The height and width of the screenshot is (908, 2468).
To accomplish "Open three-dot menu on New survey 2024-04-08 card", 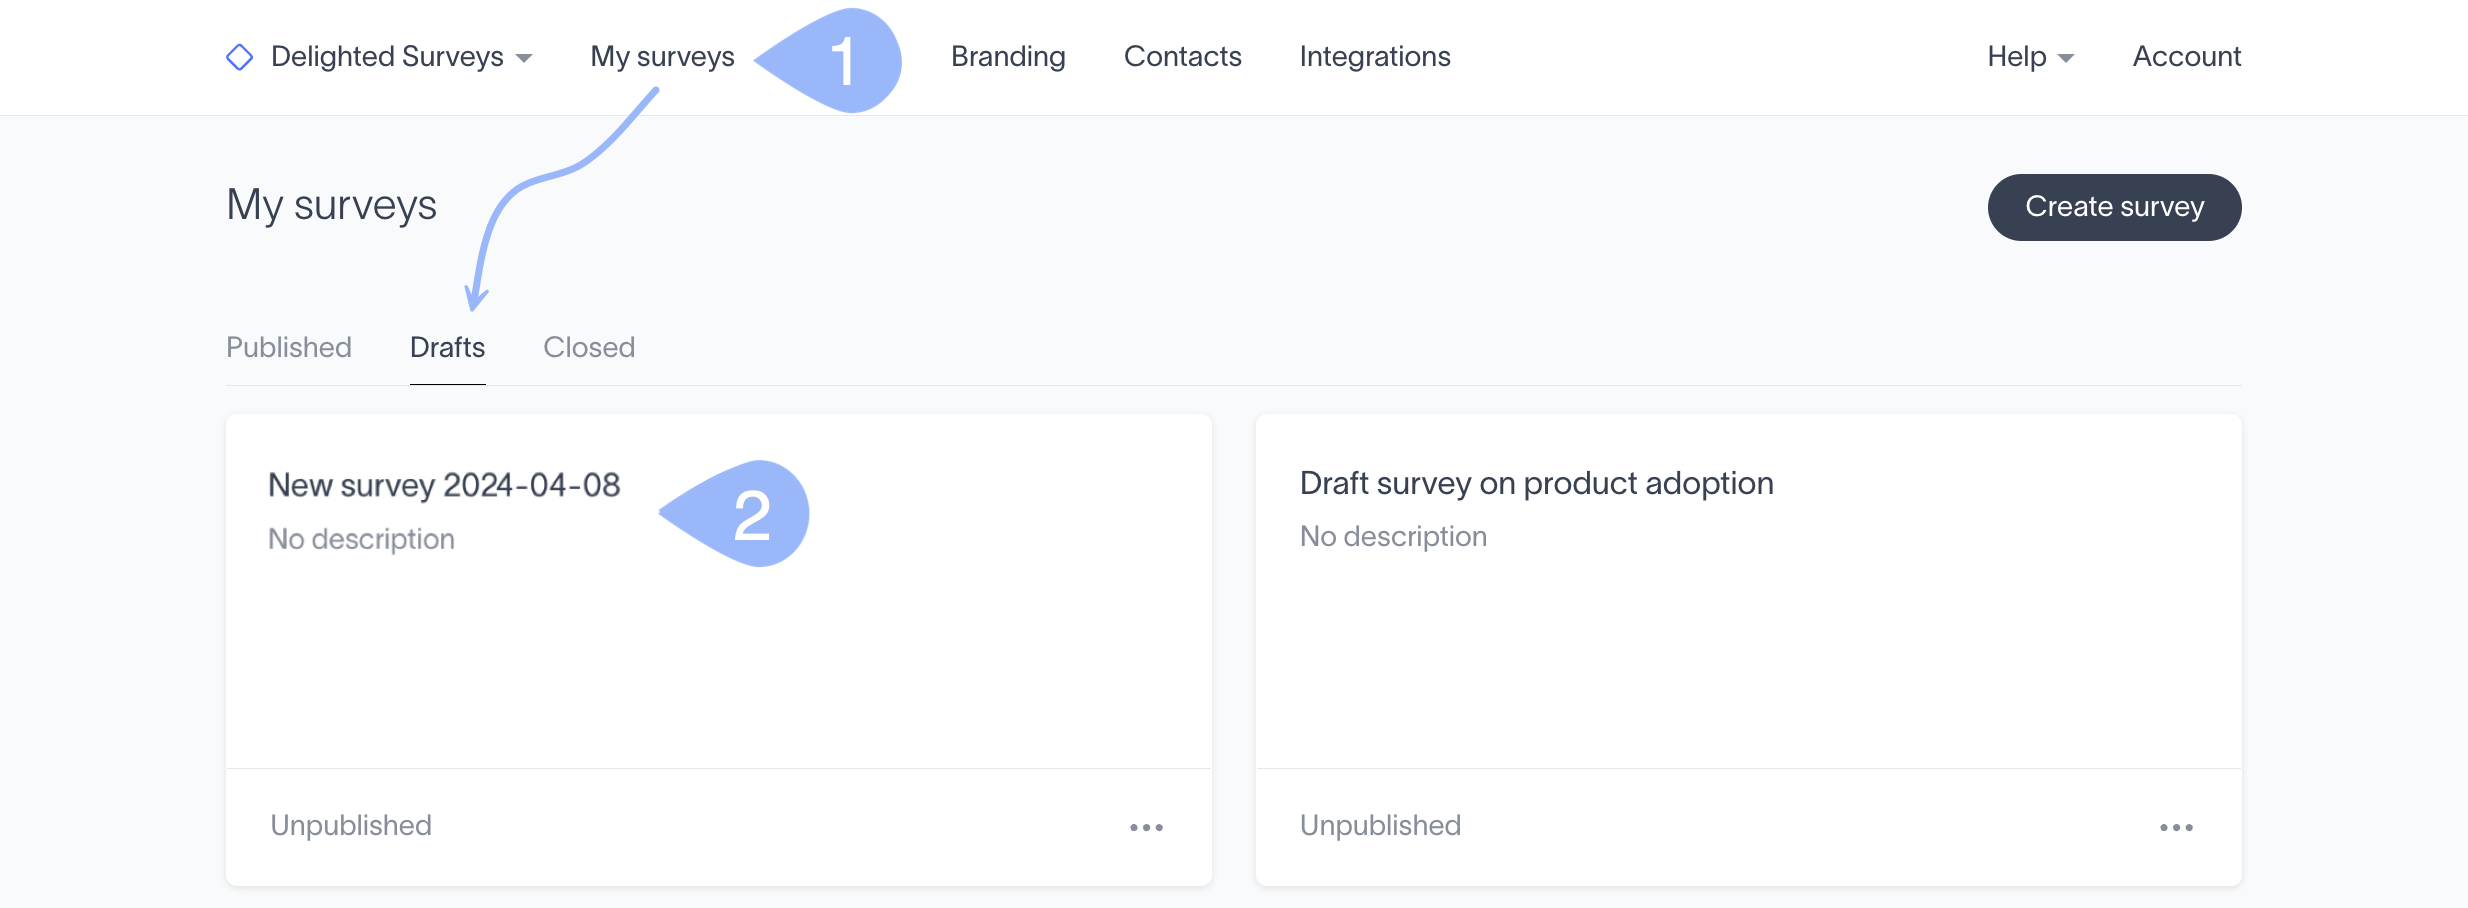I will 1146,827.
